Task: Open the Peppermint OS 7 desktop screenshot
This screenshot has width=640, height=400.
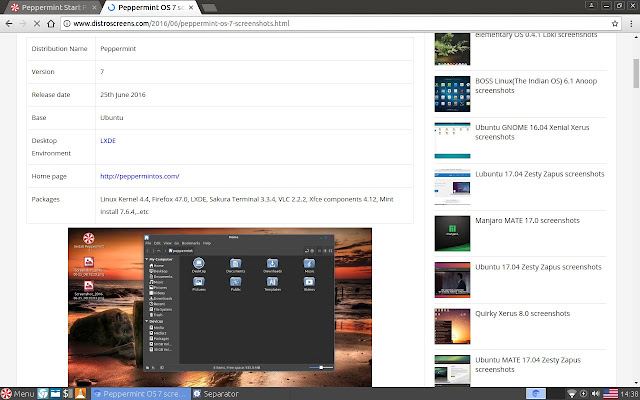Action: (220, 307)
